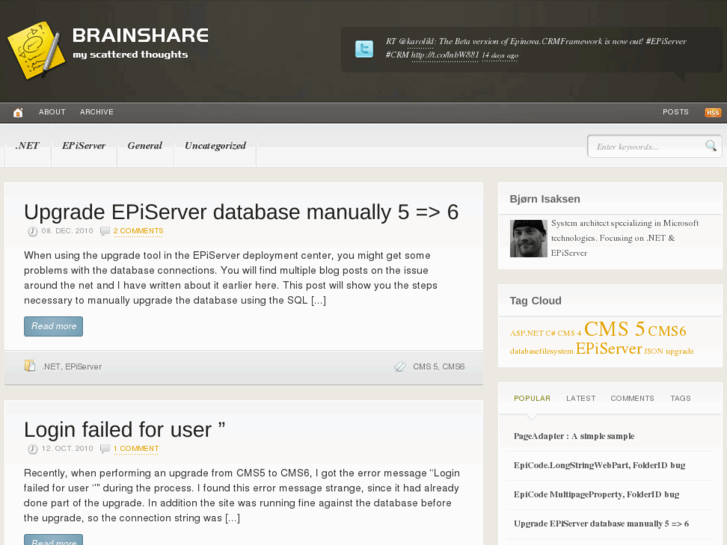Click comment bubble icon beside 1 Comment
The image size is (727, 545).
(105, 448)
